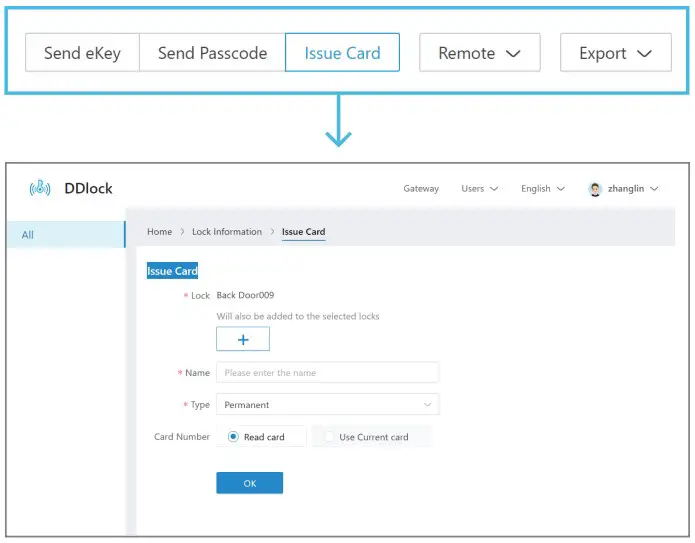695x543 pixels.
Task: Switch to Send eKey tab
Action: click(x=82, y=53)
